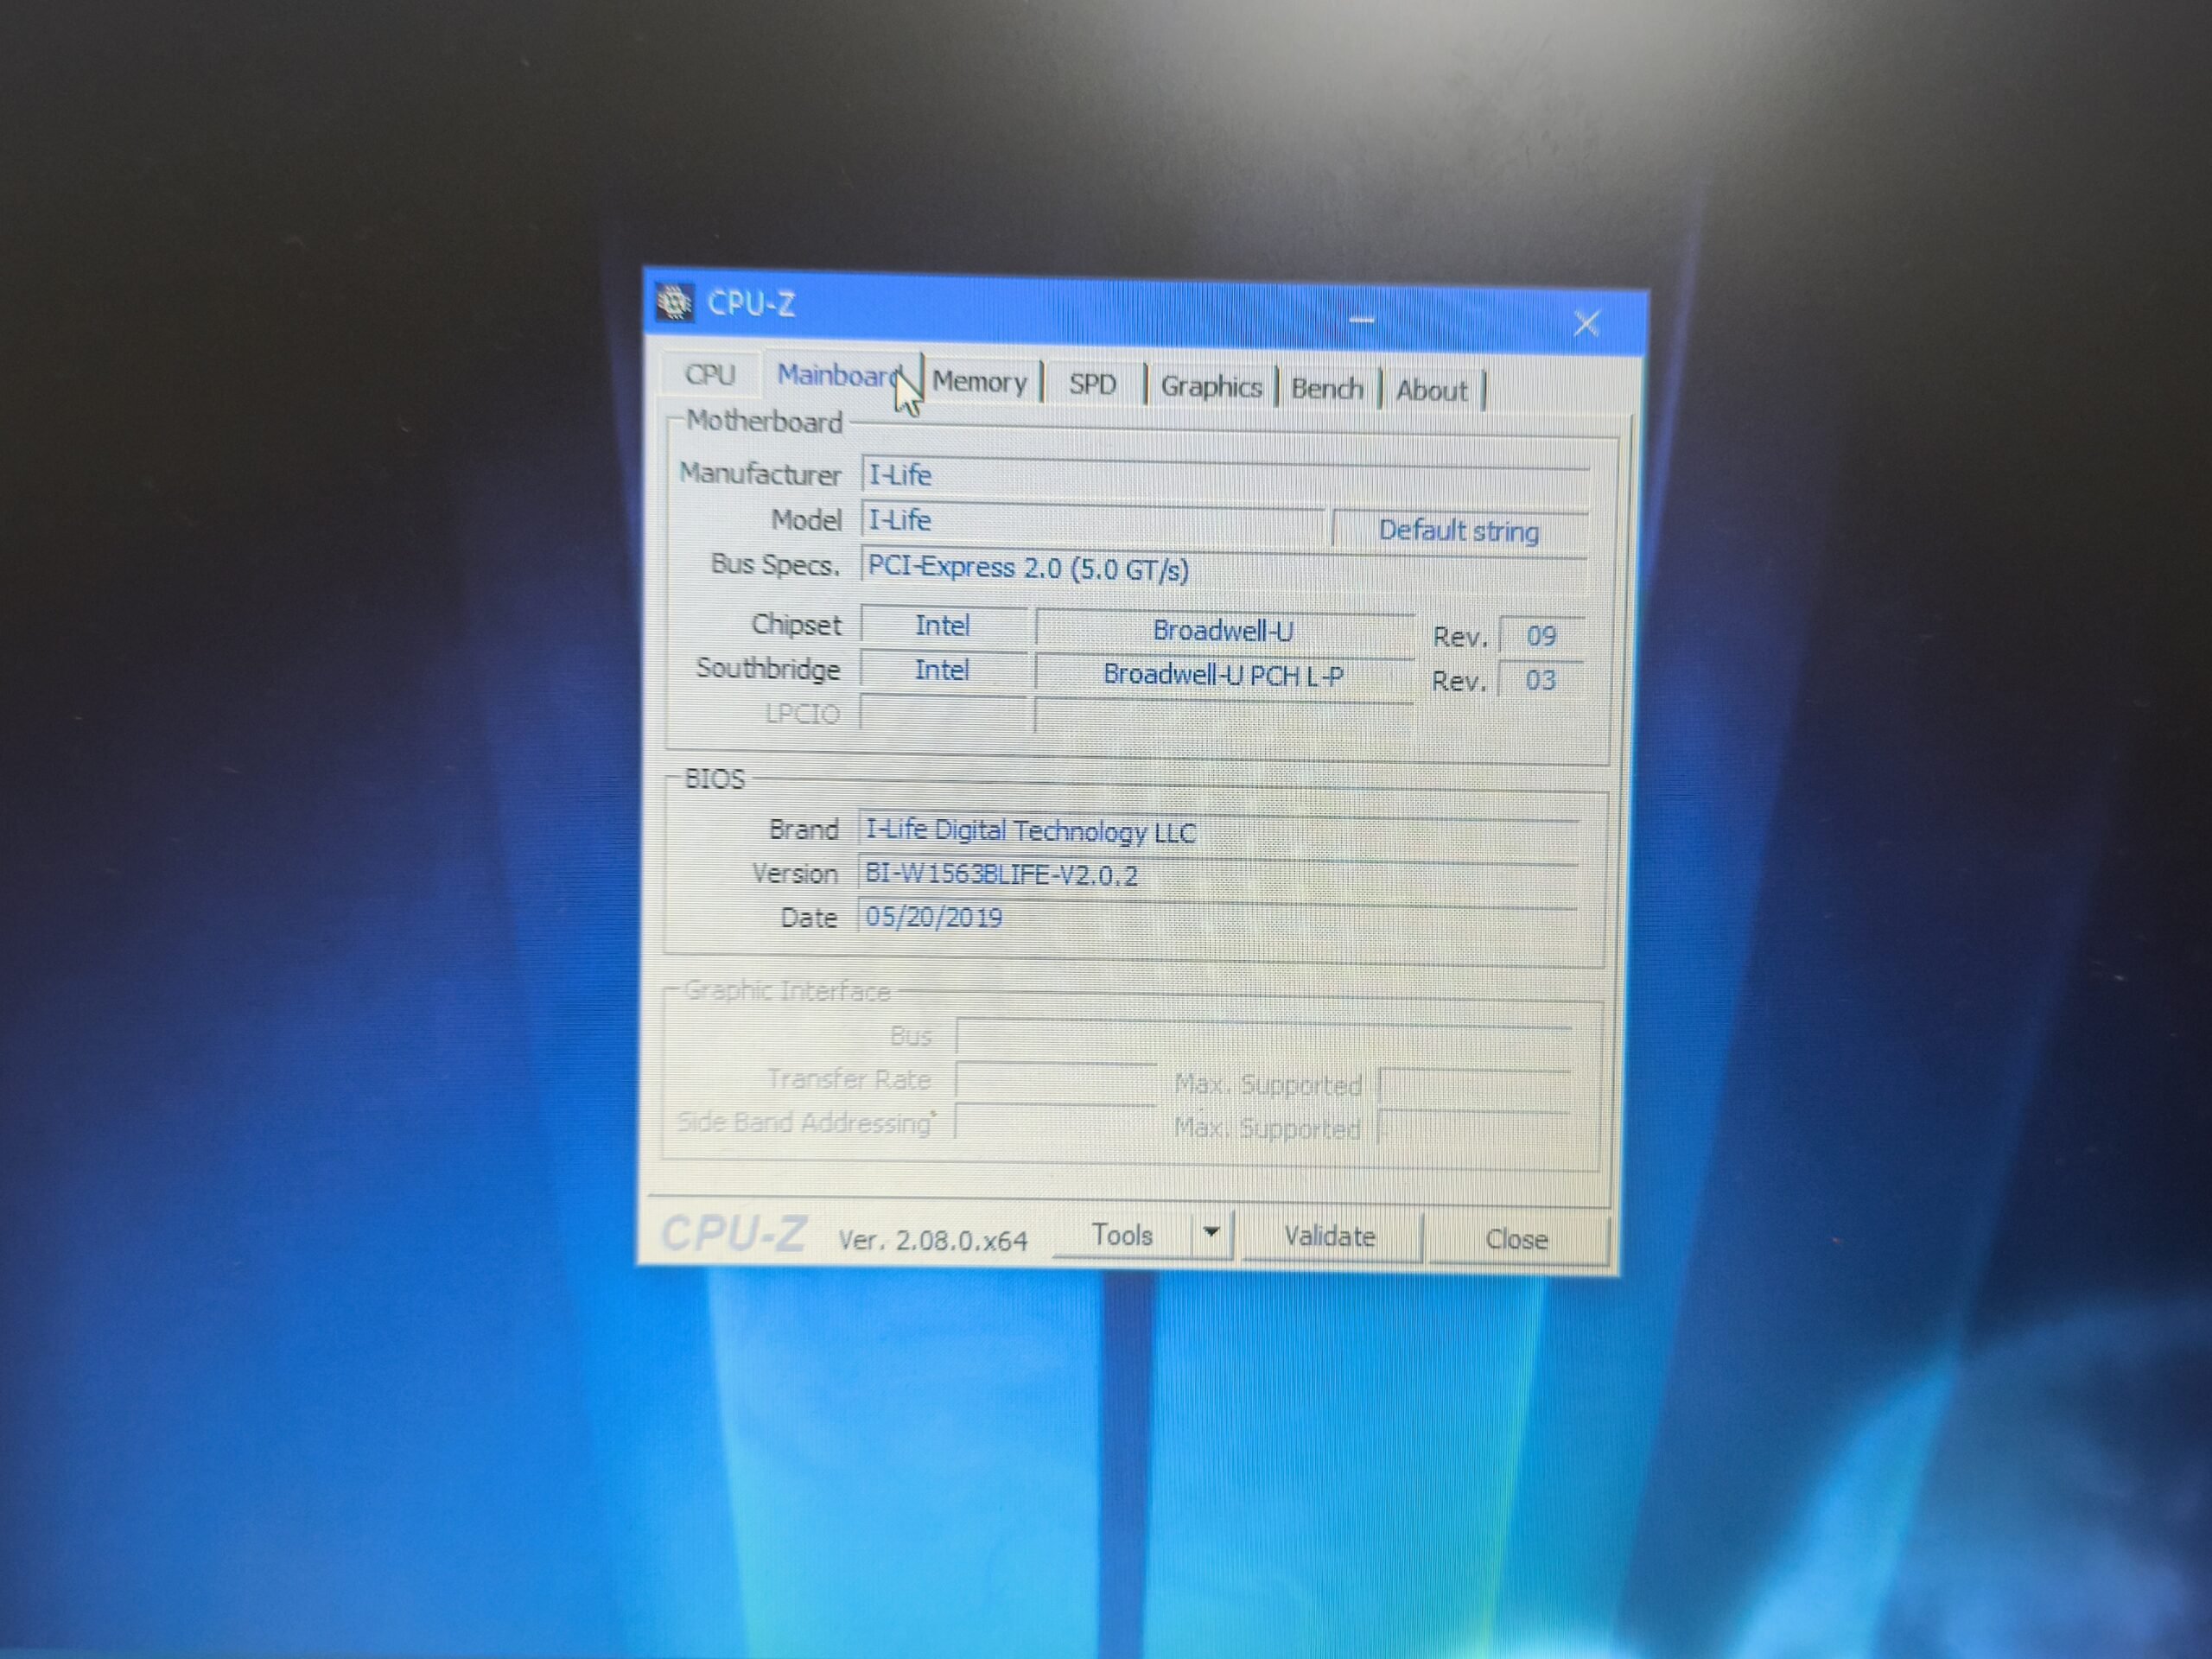
Task: Click the Close button at bottom
Action: click(1517, 1240)
